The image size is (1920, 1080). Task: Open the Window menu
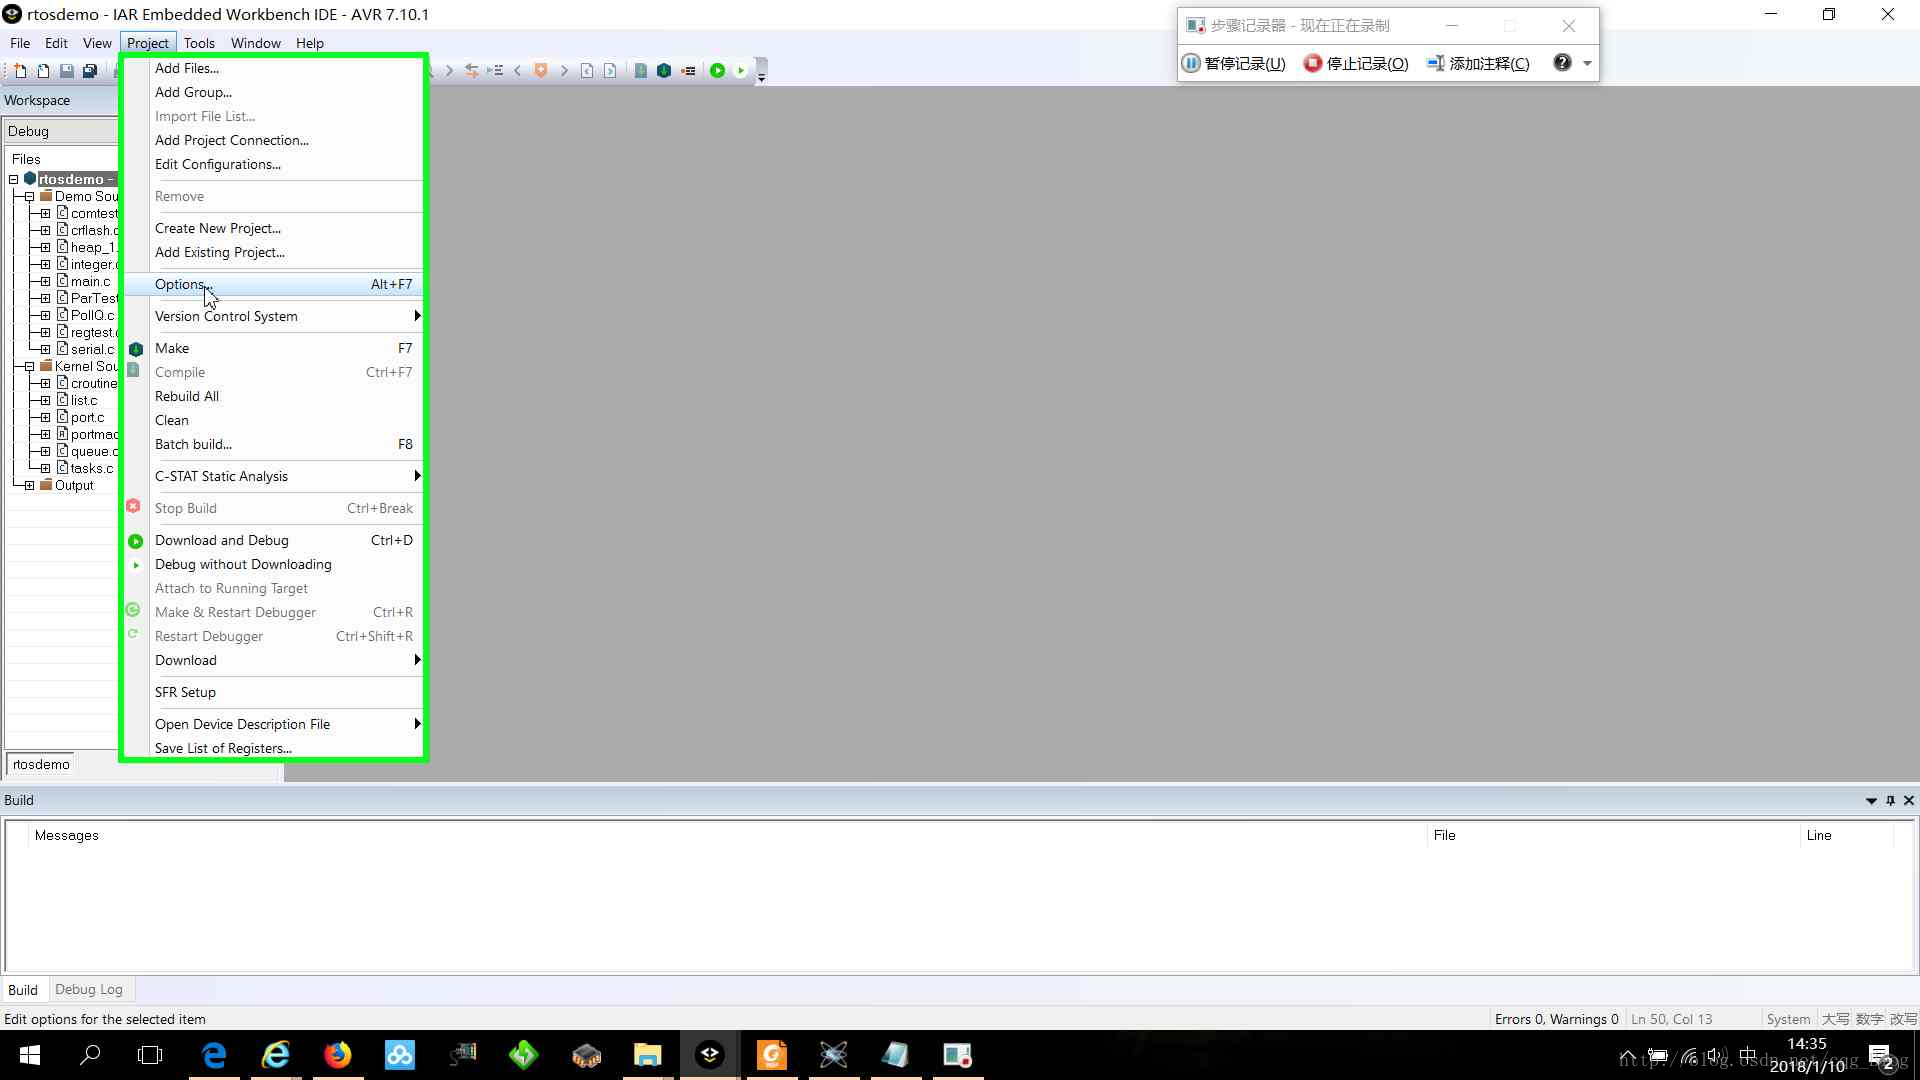tap(255, 43)
